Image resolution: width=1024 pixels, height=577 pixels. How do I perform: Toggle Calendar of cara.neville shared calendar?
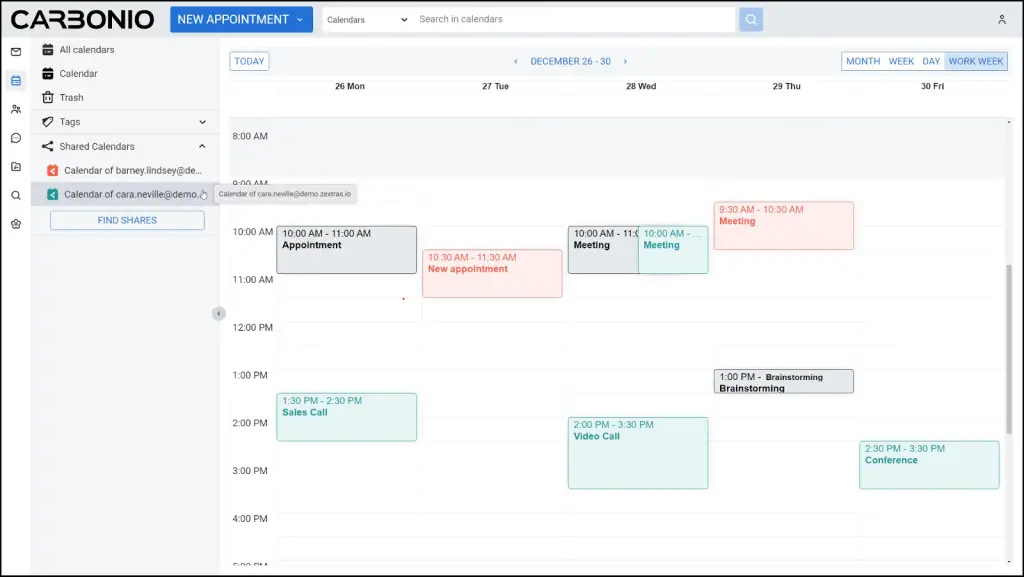tap(125, 195)
